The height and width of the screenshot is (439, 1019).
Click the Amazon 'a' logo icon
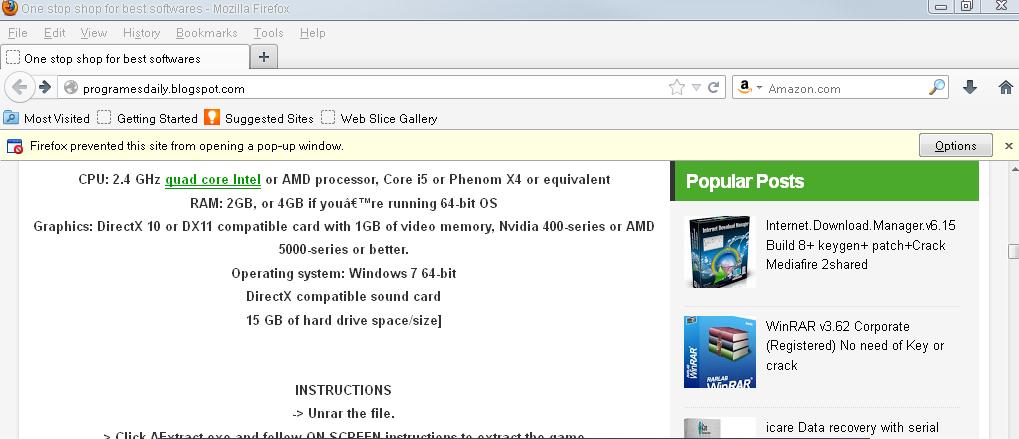pyautogui.click(x=745, y=87)
